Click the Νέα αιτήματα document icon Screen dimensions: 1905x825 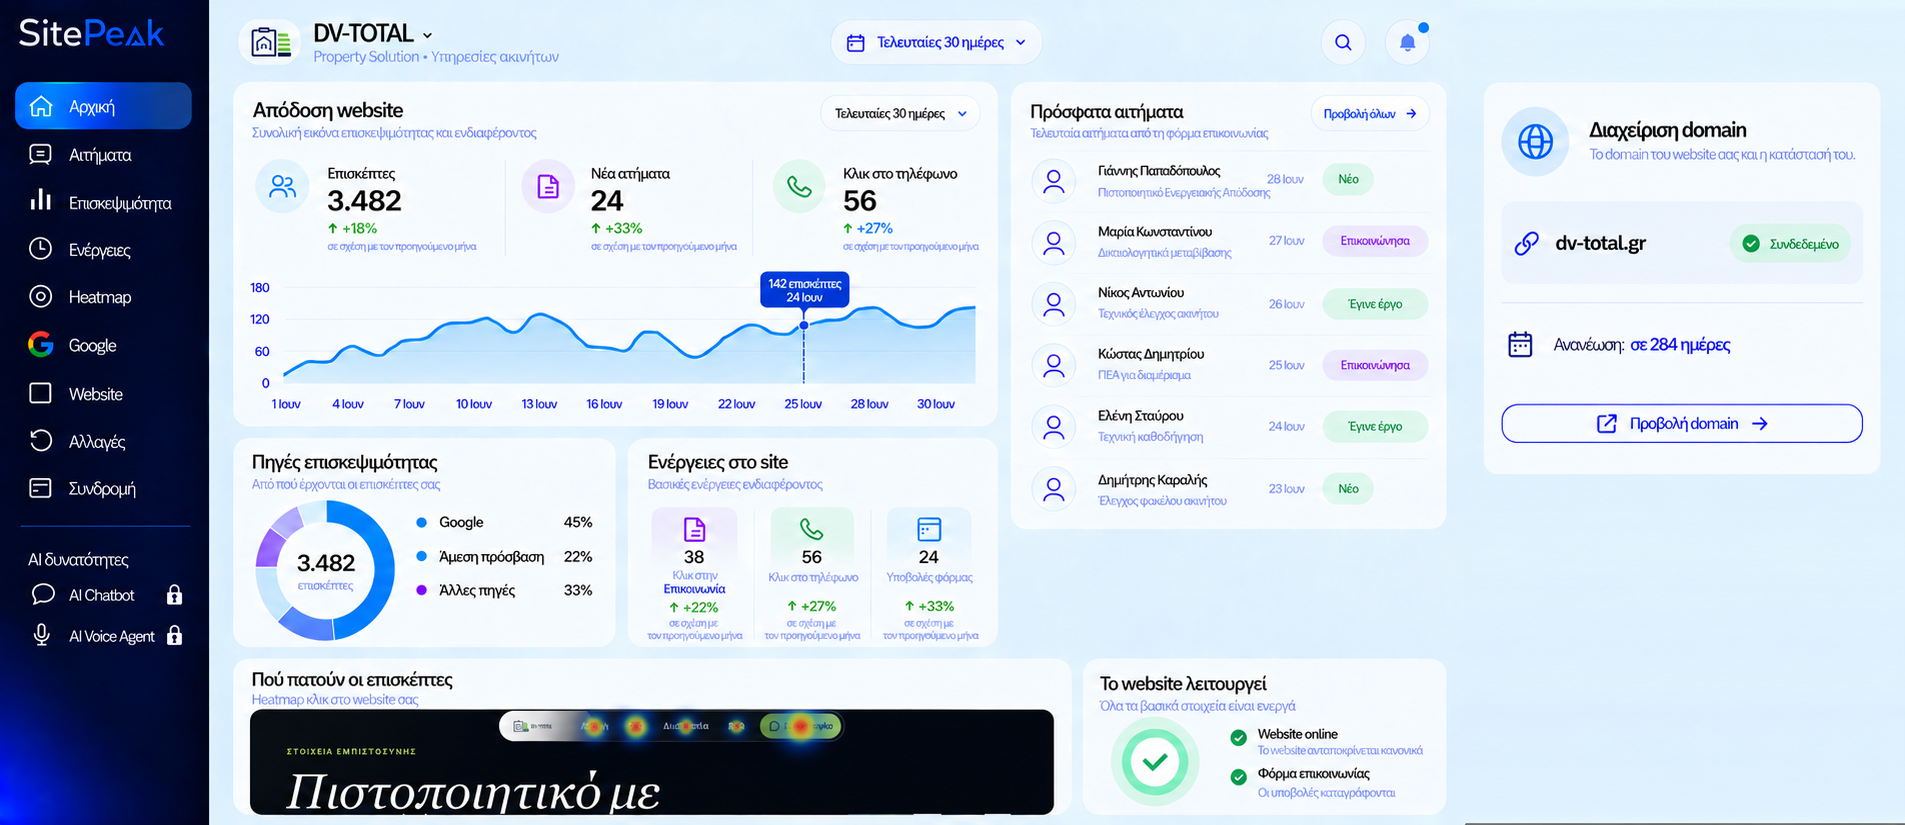tap(548, 186)
